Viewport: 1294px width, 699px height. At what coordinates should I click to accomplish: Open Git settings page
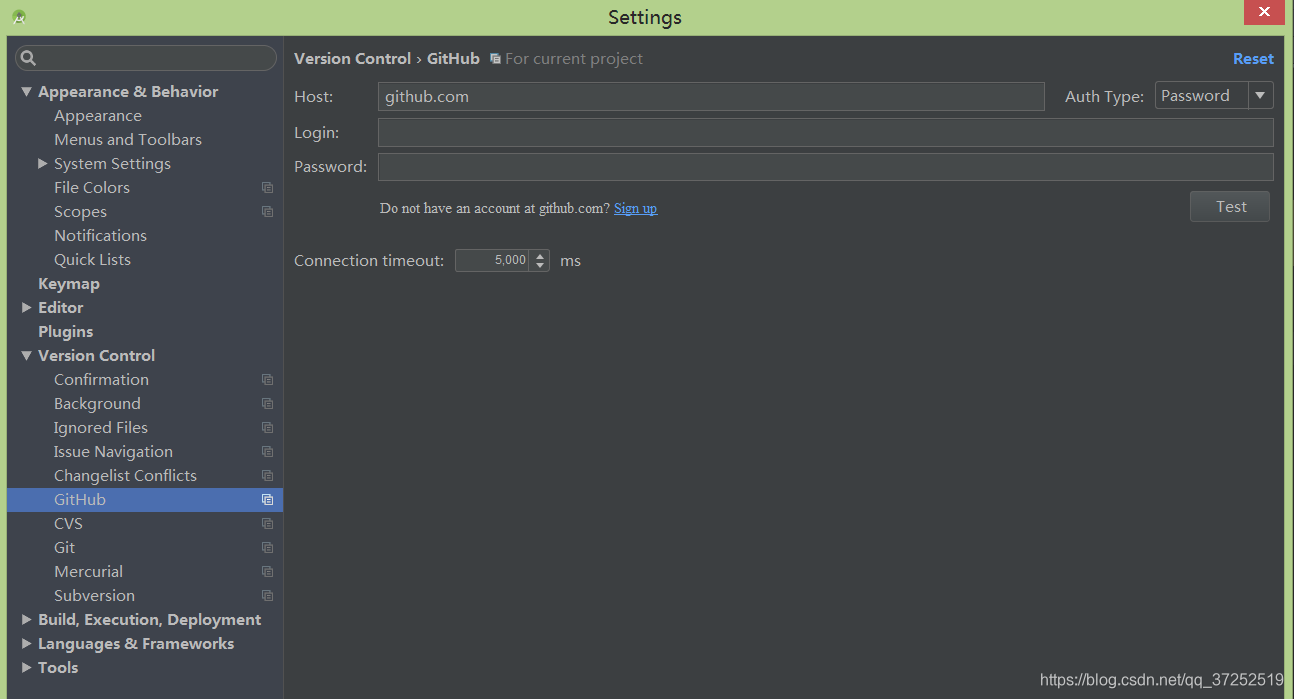(64, 548)
